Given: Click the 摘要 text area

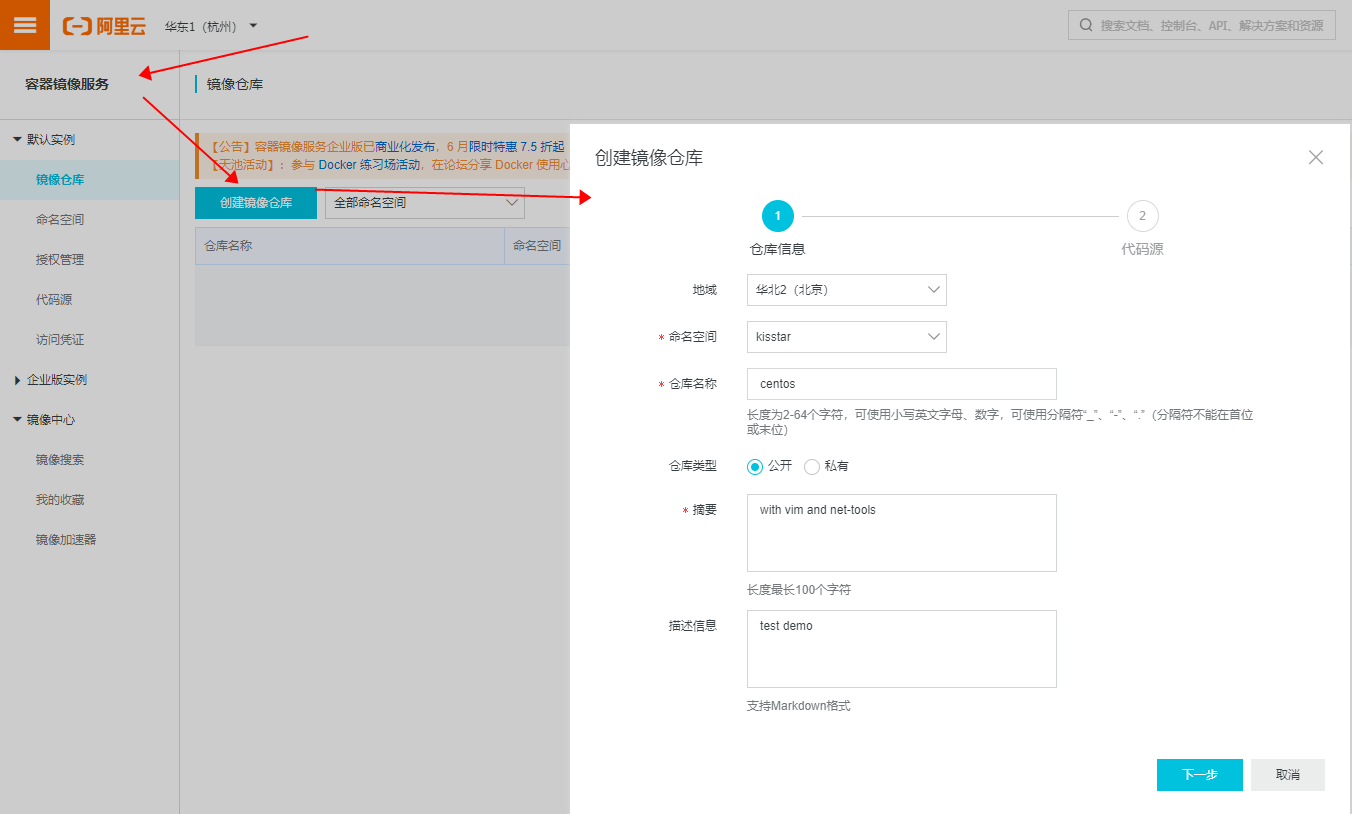Looking at the screenshot, I should (x=902, y=533).
